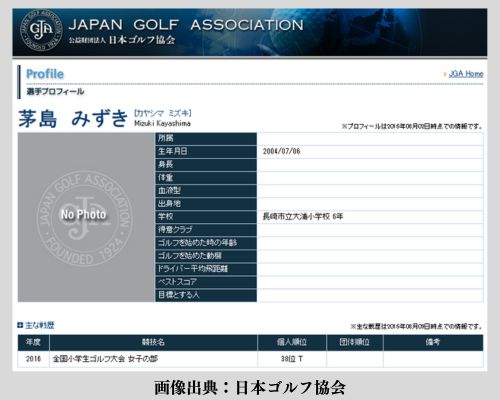The image size is (500, 400).
Task: Select the school value 長崎市立大浦小学校 6年
Action: pyautogui.click(x=303, y=217)
